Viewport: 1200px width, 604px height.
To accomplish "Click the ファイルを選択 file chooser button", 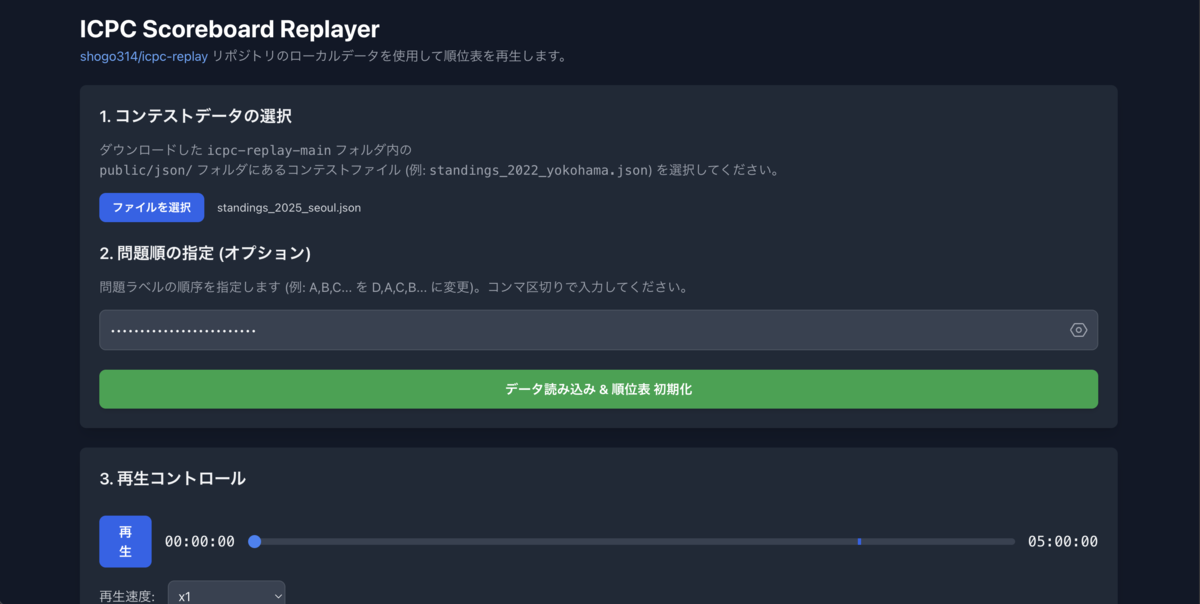I will 152,207.
